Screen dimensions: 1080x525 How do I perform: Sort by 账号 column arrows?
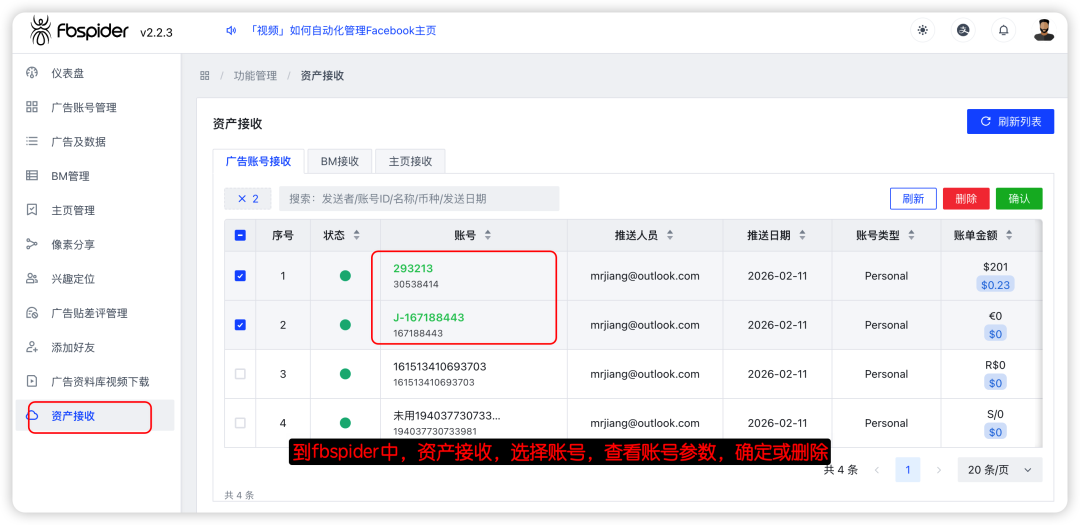[488, 235]
